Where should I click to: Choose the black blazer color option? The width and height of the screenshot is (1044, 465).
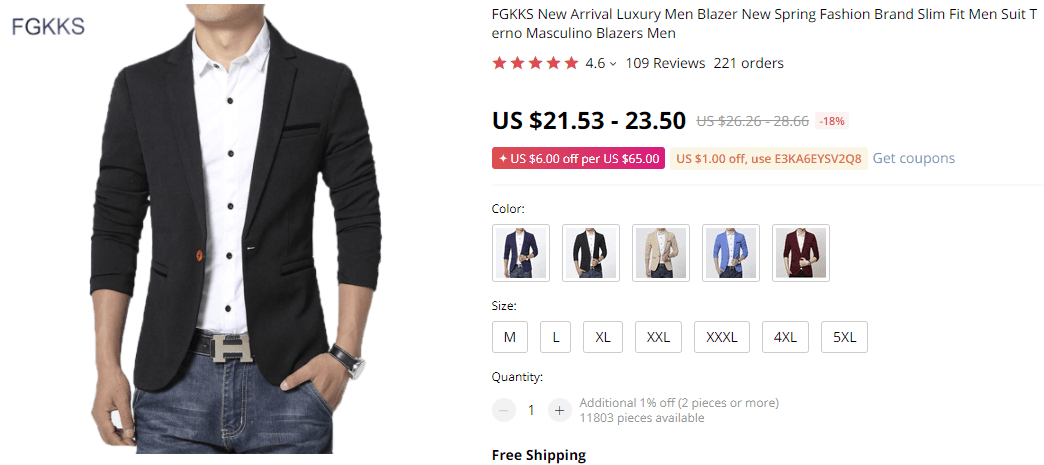(x=591, y=253)
